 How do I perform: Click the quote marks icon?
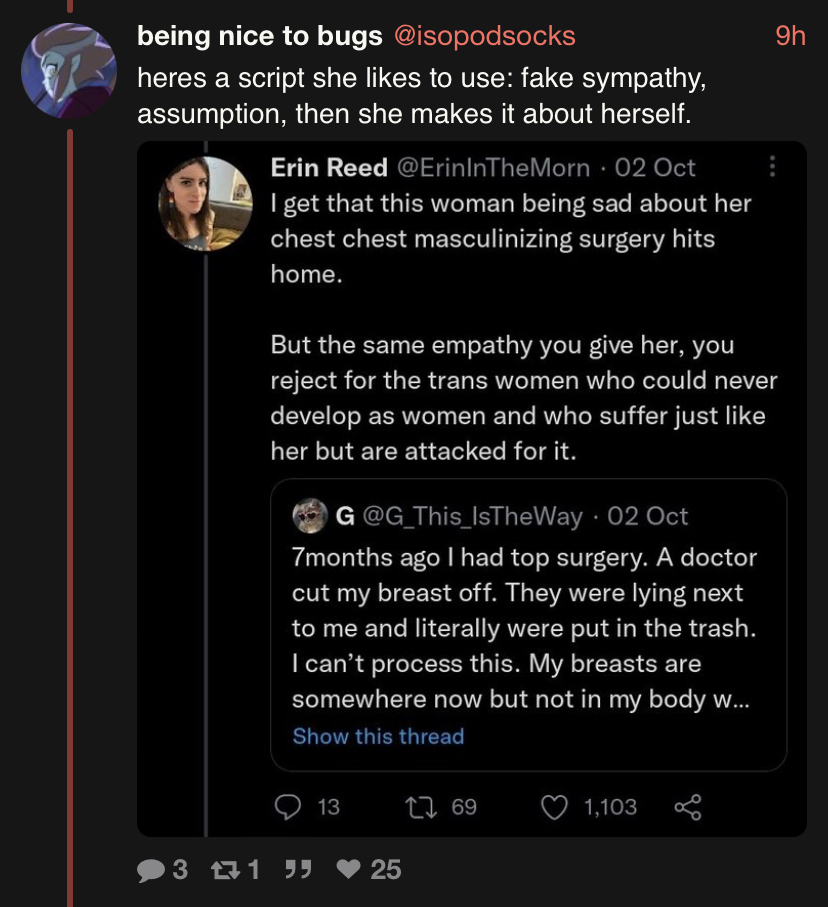point(297,870)
